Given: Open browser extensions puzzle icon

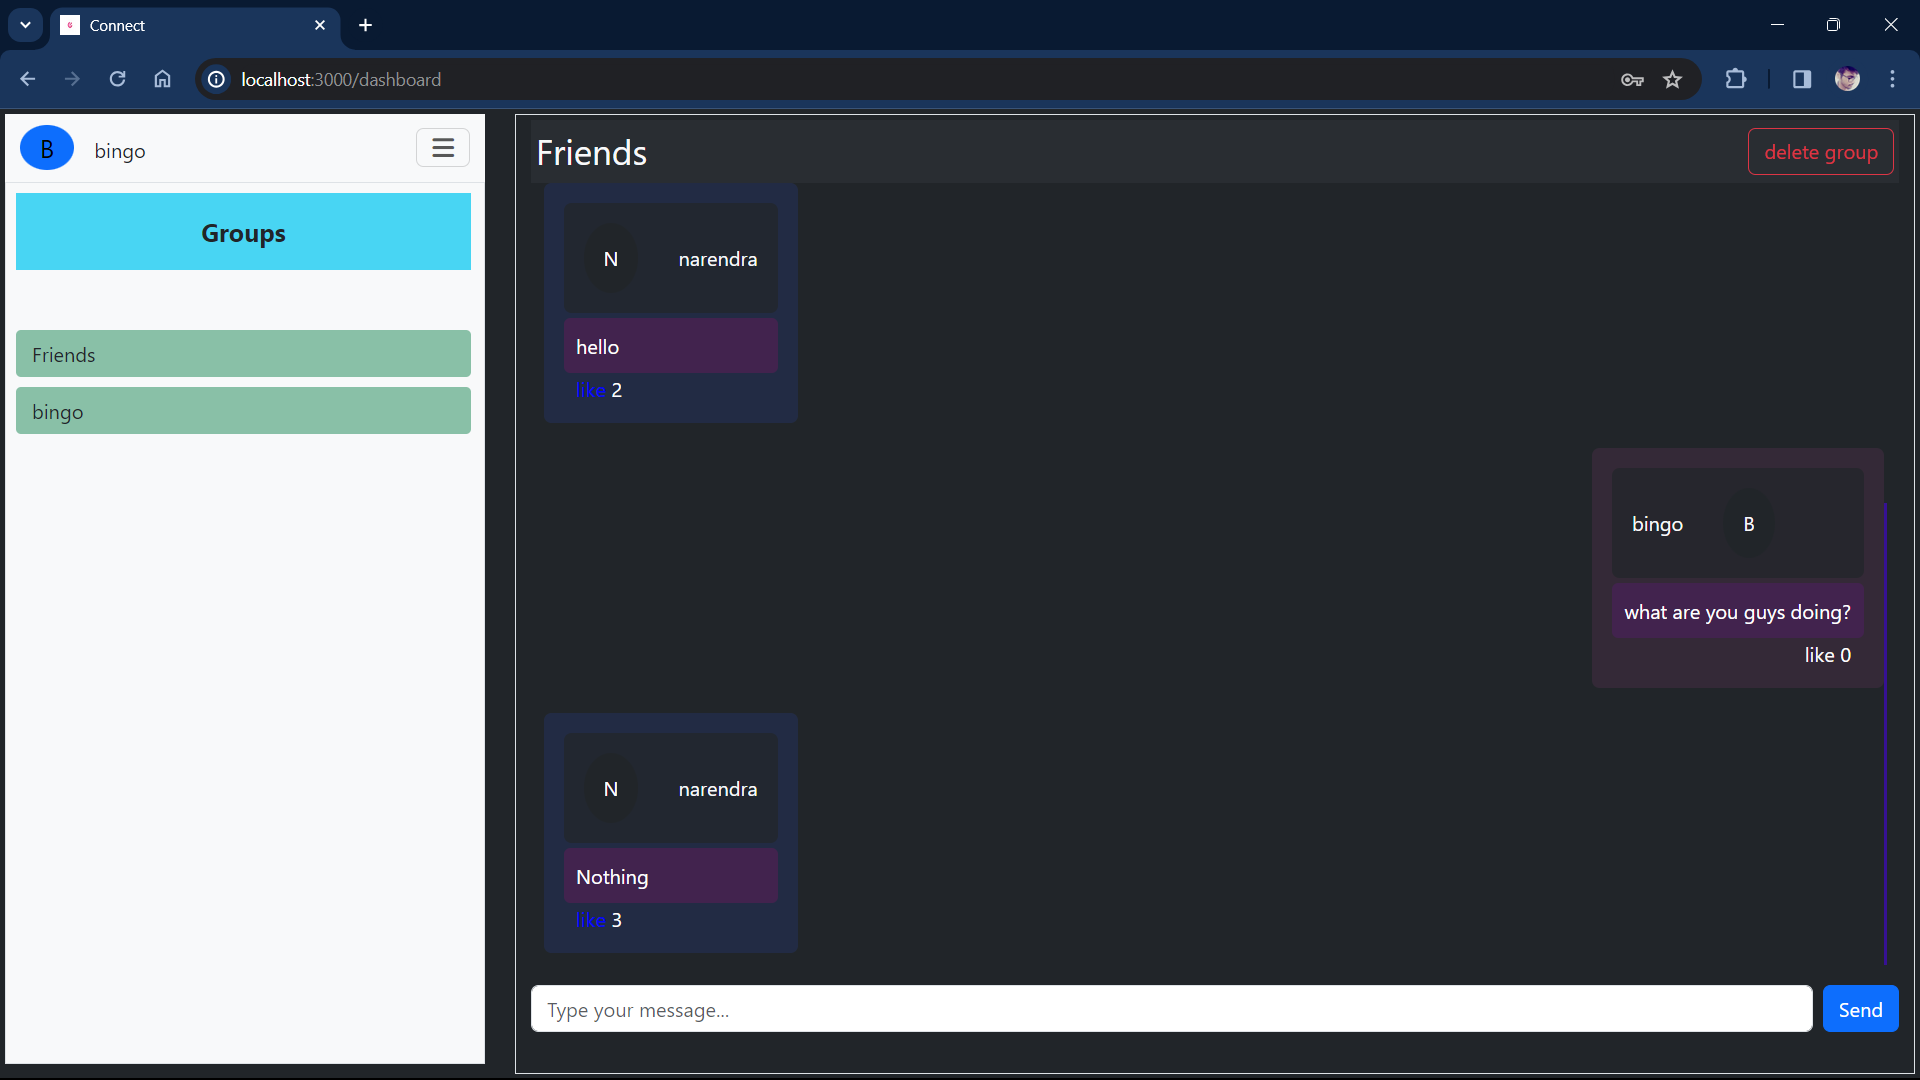Looking at the screenshot, I should click(1736, 79).
